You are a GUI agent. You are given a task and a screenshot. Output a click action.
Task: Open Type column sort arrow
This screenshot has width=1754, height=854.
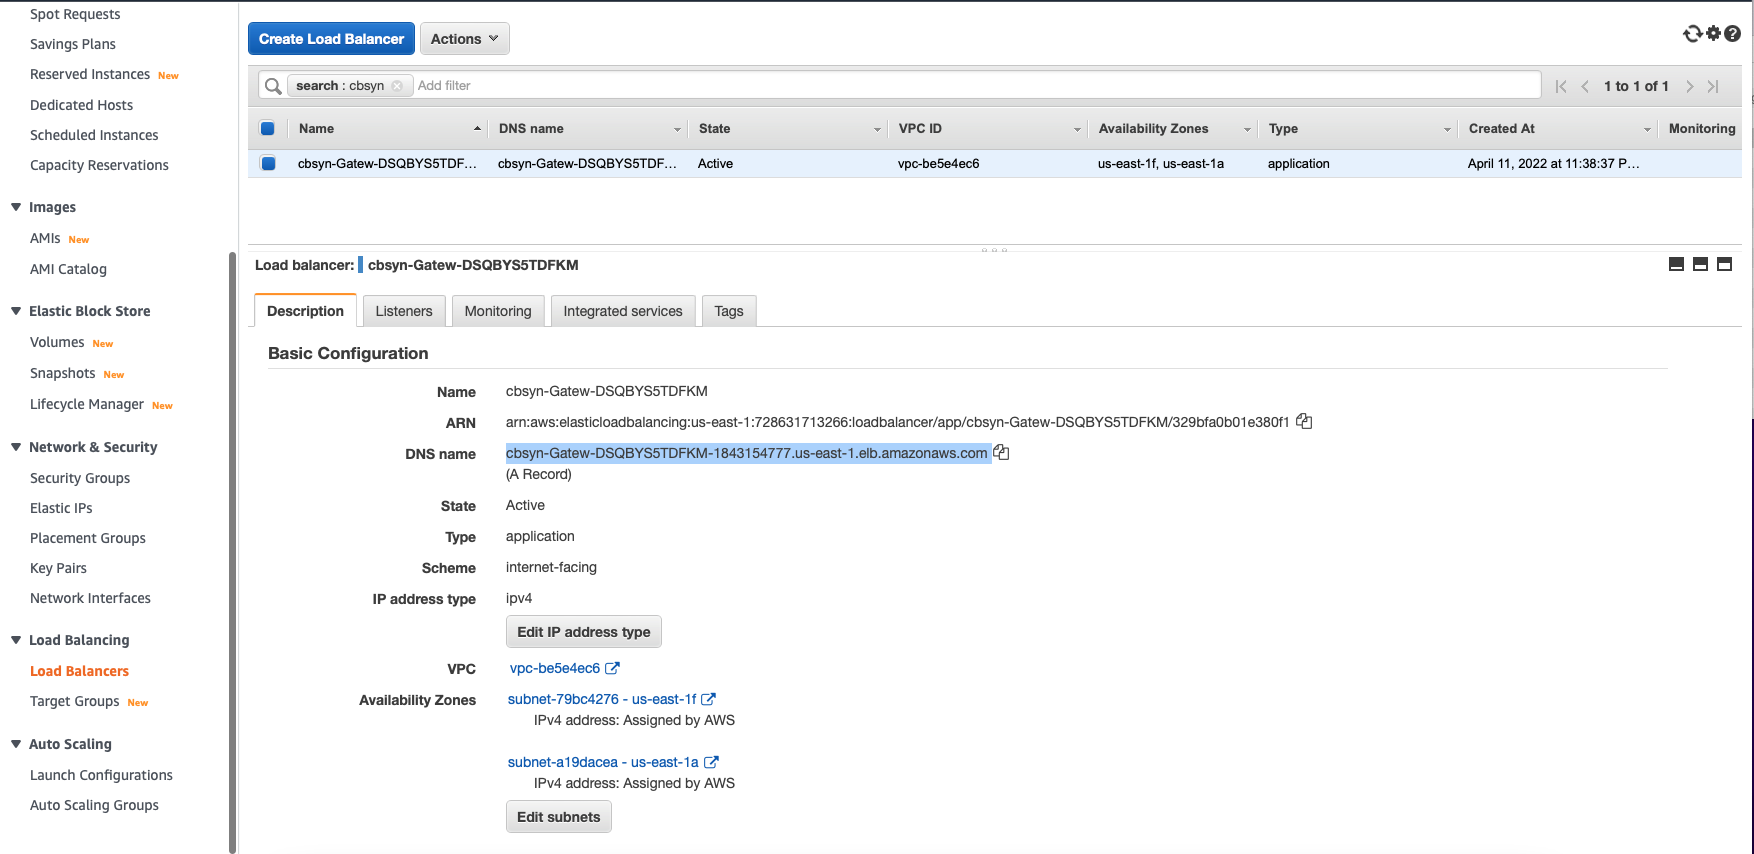point(1447,130)
